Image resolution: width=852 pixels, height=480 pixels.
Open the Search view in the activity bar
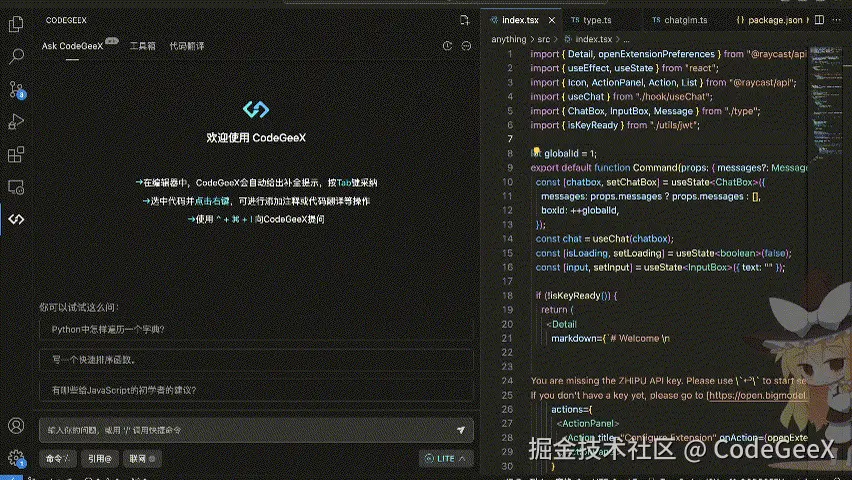16,56
